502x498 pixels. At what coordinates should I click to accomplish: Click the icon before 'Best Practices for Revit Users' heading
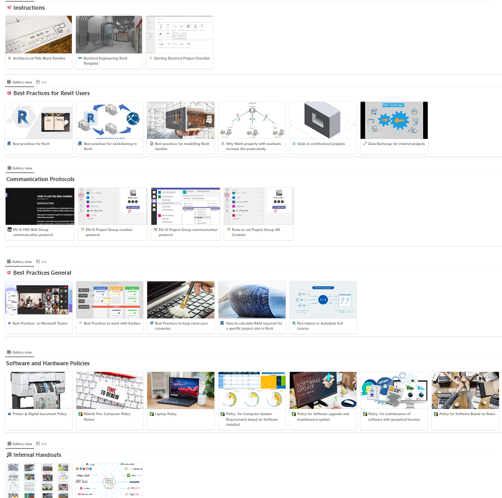[x=9, y=93]
